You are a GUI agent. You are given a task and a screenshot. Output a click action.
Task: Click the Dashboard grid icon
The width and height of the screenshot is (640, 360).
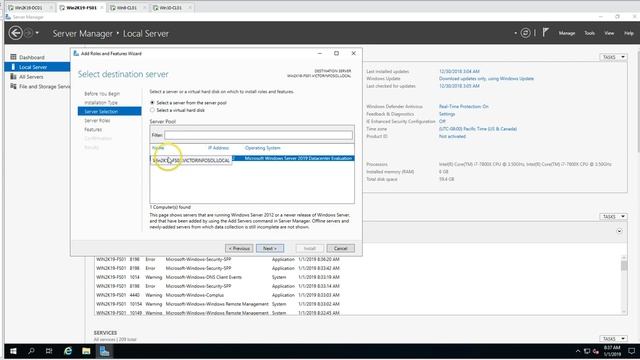(13, 57)
